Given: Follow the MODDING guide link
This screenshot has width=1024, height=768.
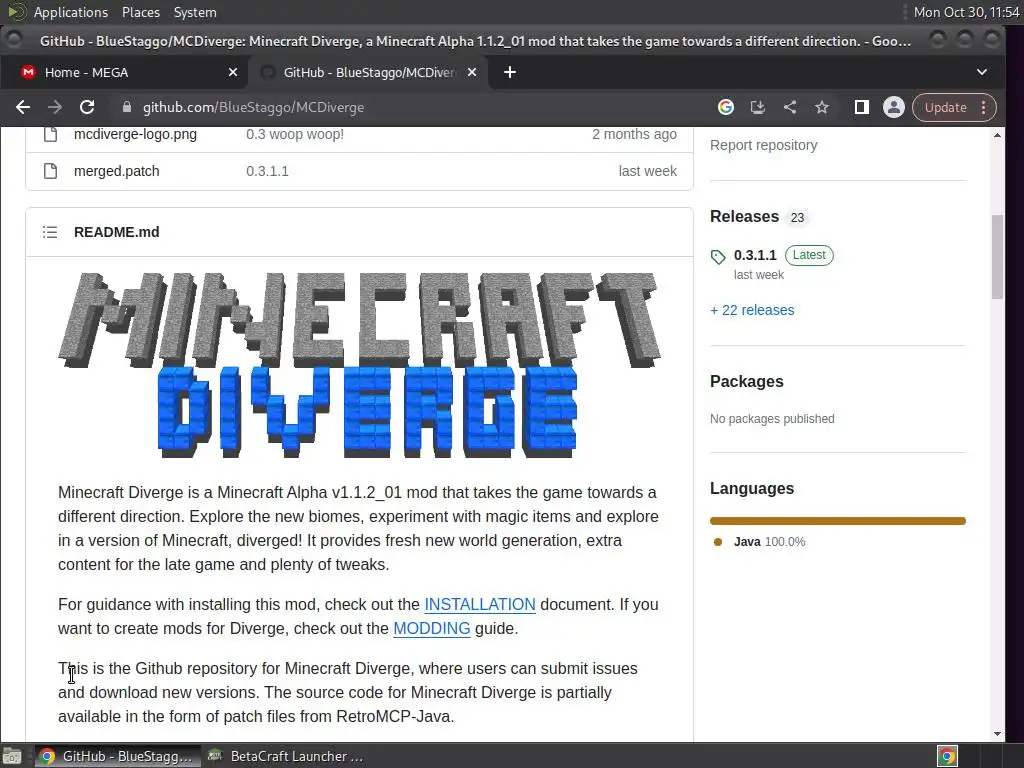Looking at the screenshot, I should pyautogui.click(x=432, y=628).
